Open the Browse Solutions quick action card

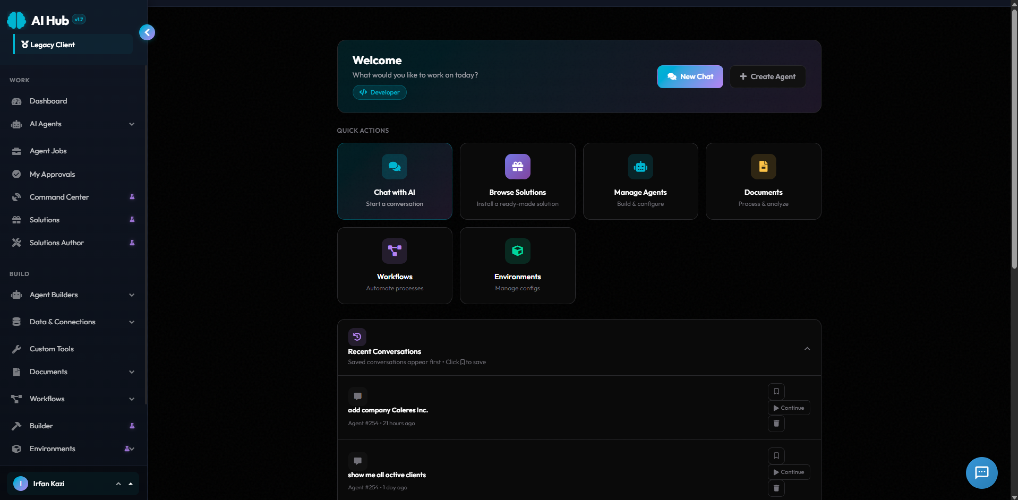click(517, 181)
